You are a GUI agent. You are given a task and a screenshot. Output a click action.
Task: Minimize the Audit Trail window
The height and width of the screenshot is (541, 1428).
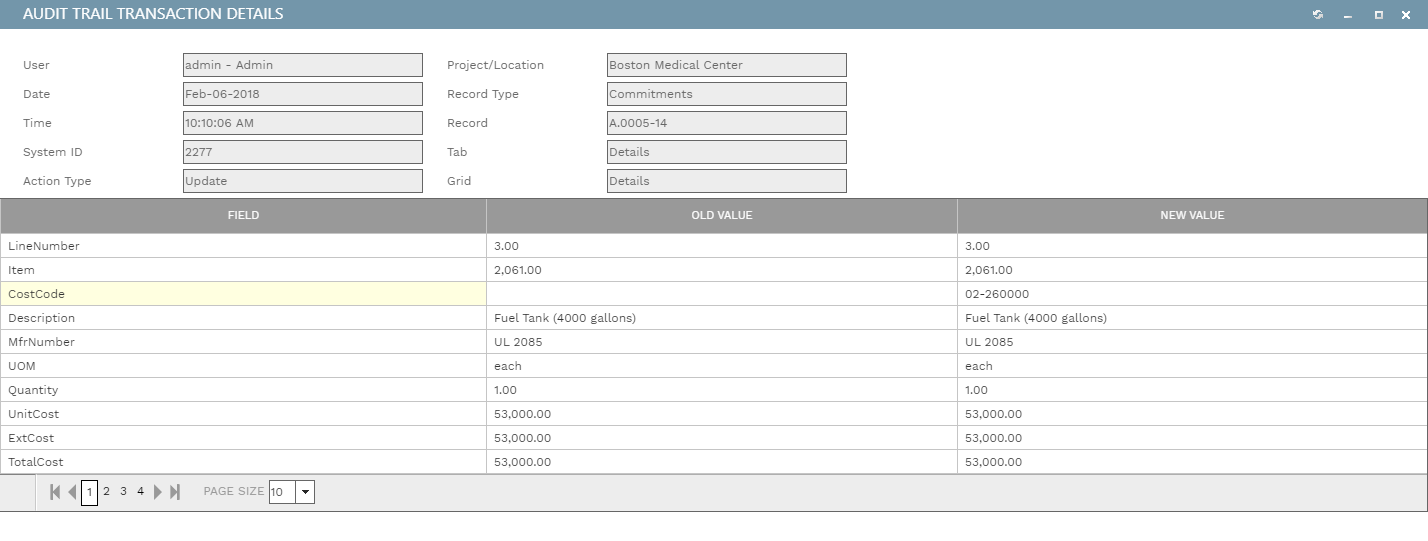(x=1348, y=15)
